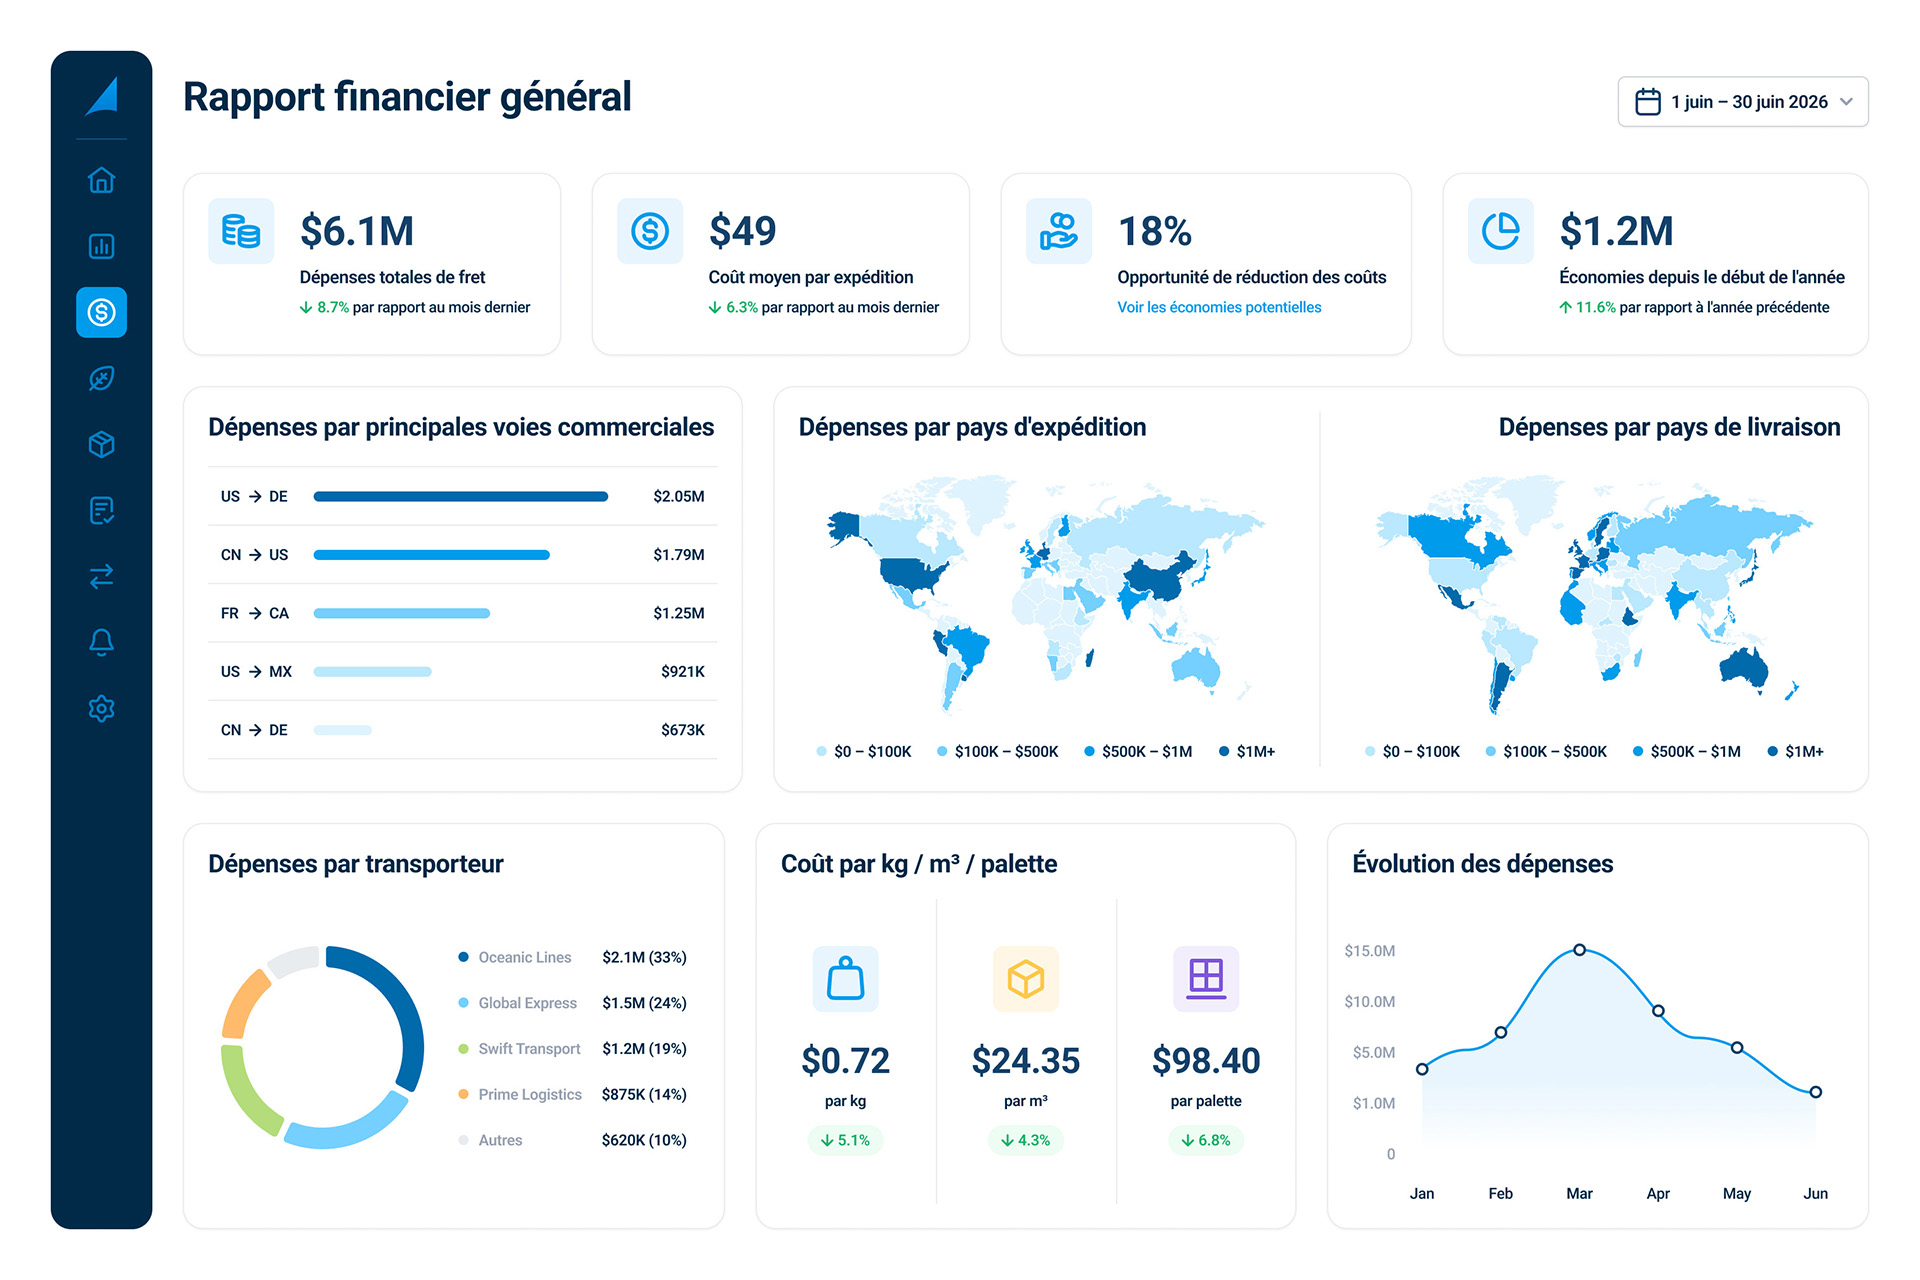This screenshot has height=1280, width=1920.
Task: Open the bar chart analytics sidebar icon
Action: coord(101,246)
